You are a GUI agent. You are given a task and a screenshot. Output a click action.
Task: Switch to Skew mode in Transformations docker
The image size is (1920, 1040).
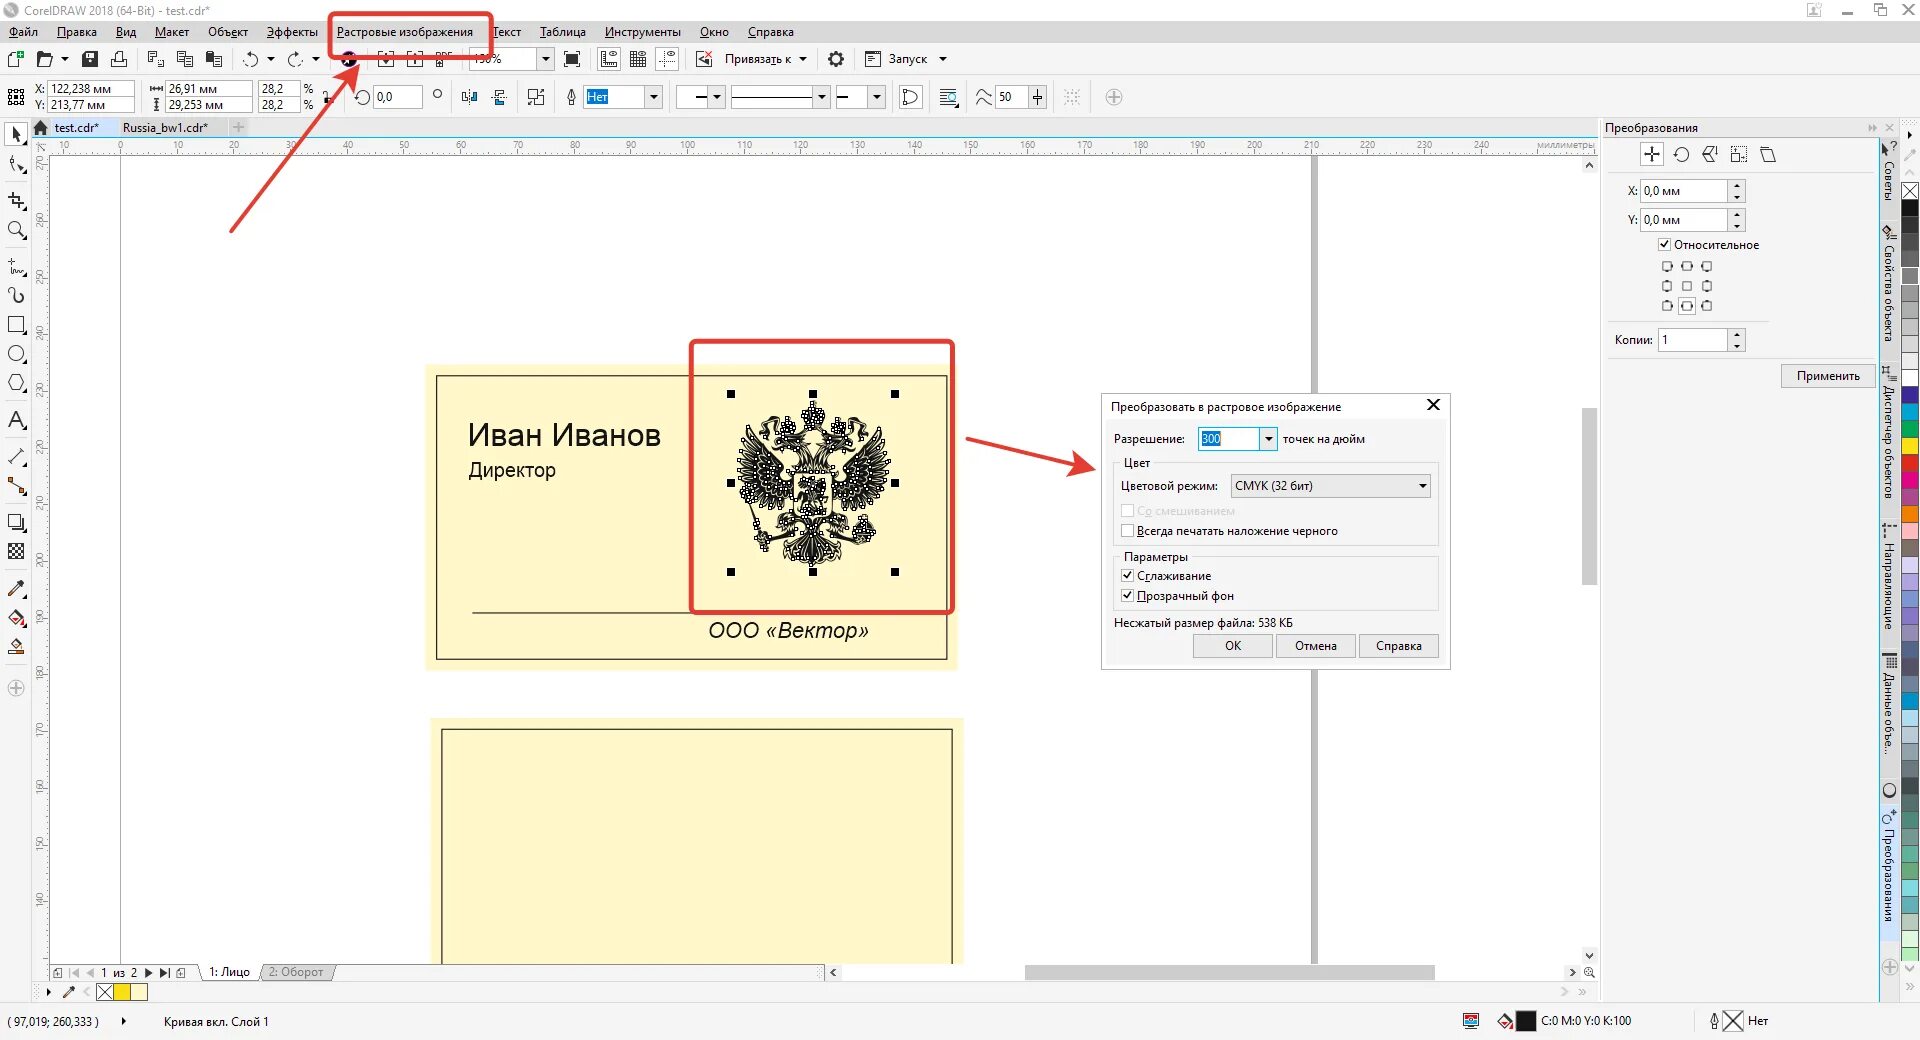point(1768,154)
